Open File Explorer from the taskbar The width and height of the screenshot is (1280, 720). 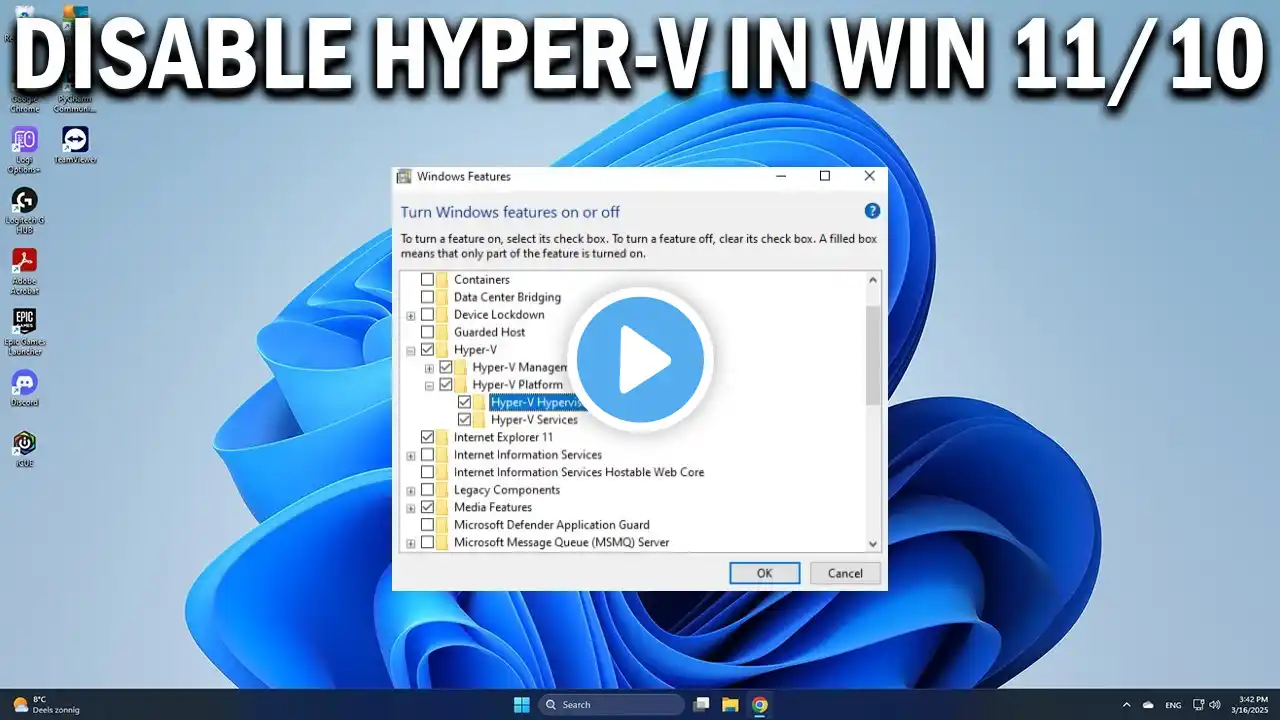click(730, 704)
